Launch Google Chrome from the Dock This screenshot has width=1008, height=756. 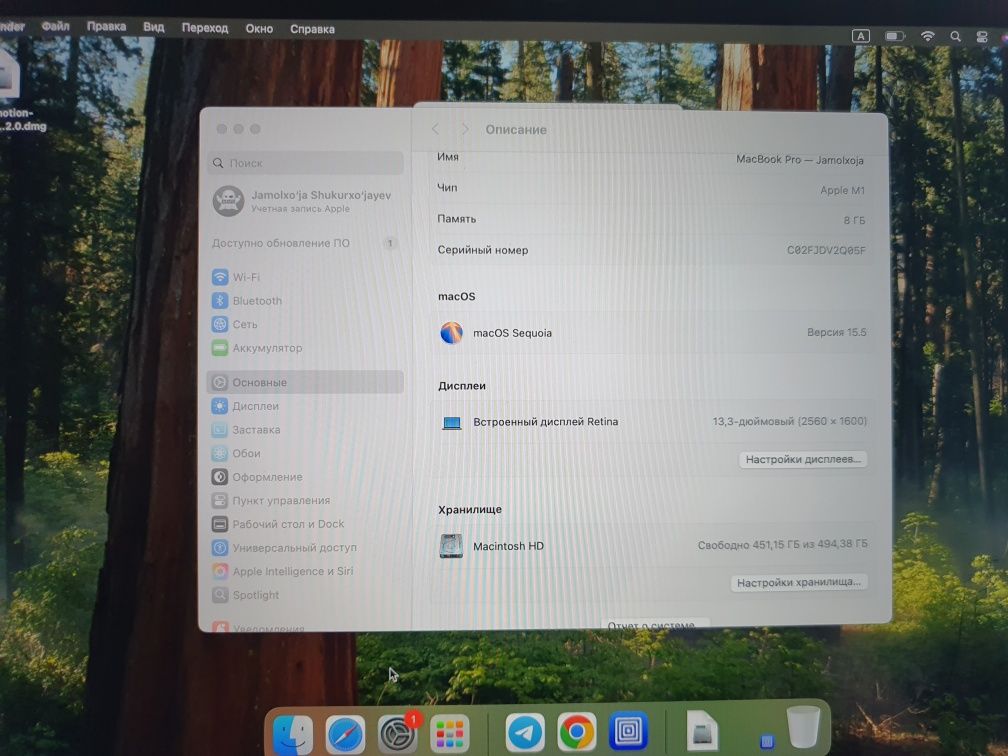(x=577, y=732)
